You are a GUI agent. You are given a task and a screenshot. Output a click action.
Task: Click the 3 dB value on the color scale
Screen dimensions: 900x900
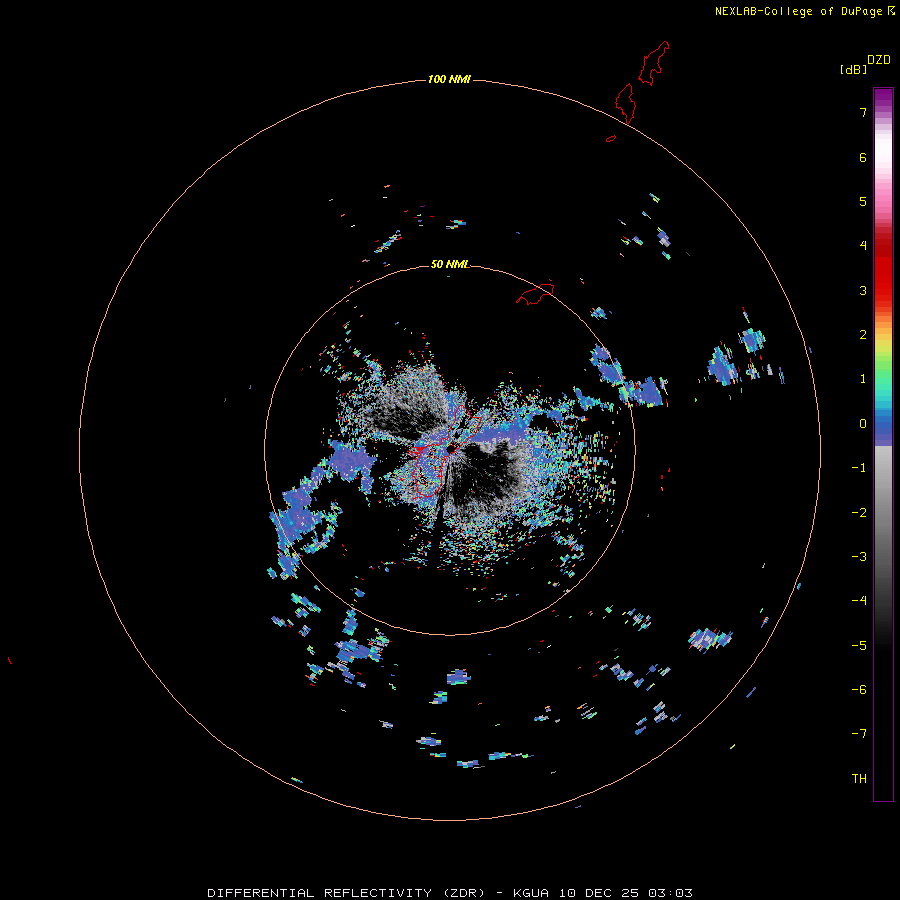tap(863, 290)
